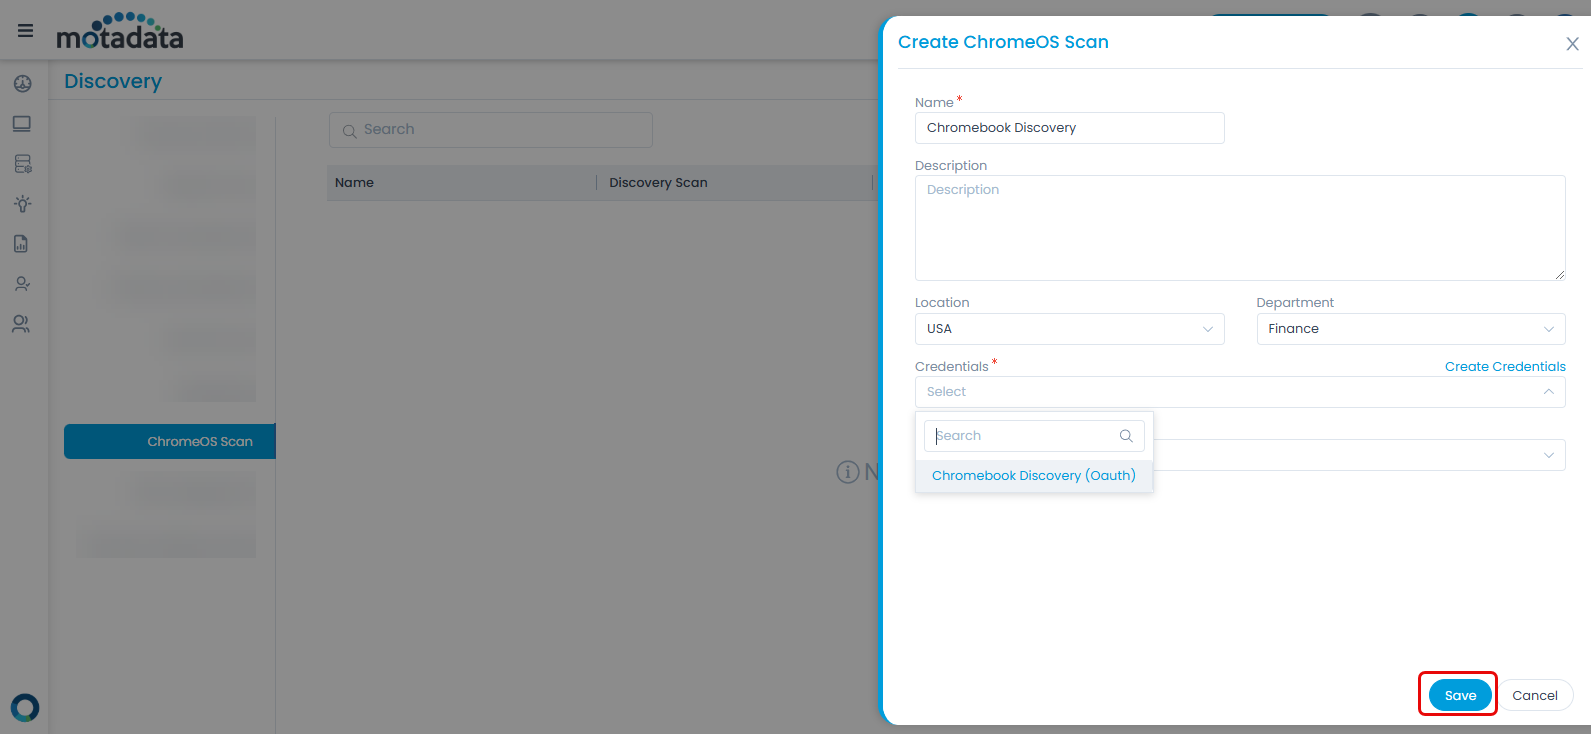Click the Create ChromeOS Scan title
Screen dimensions: 1591x734
point(1003,42)
